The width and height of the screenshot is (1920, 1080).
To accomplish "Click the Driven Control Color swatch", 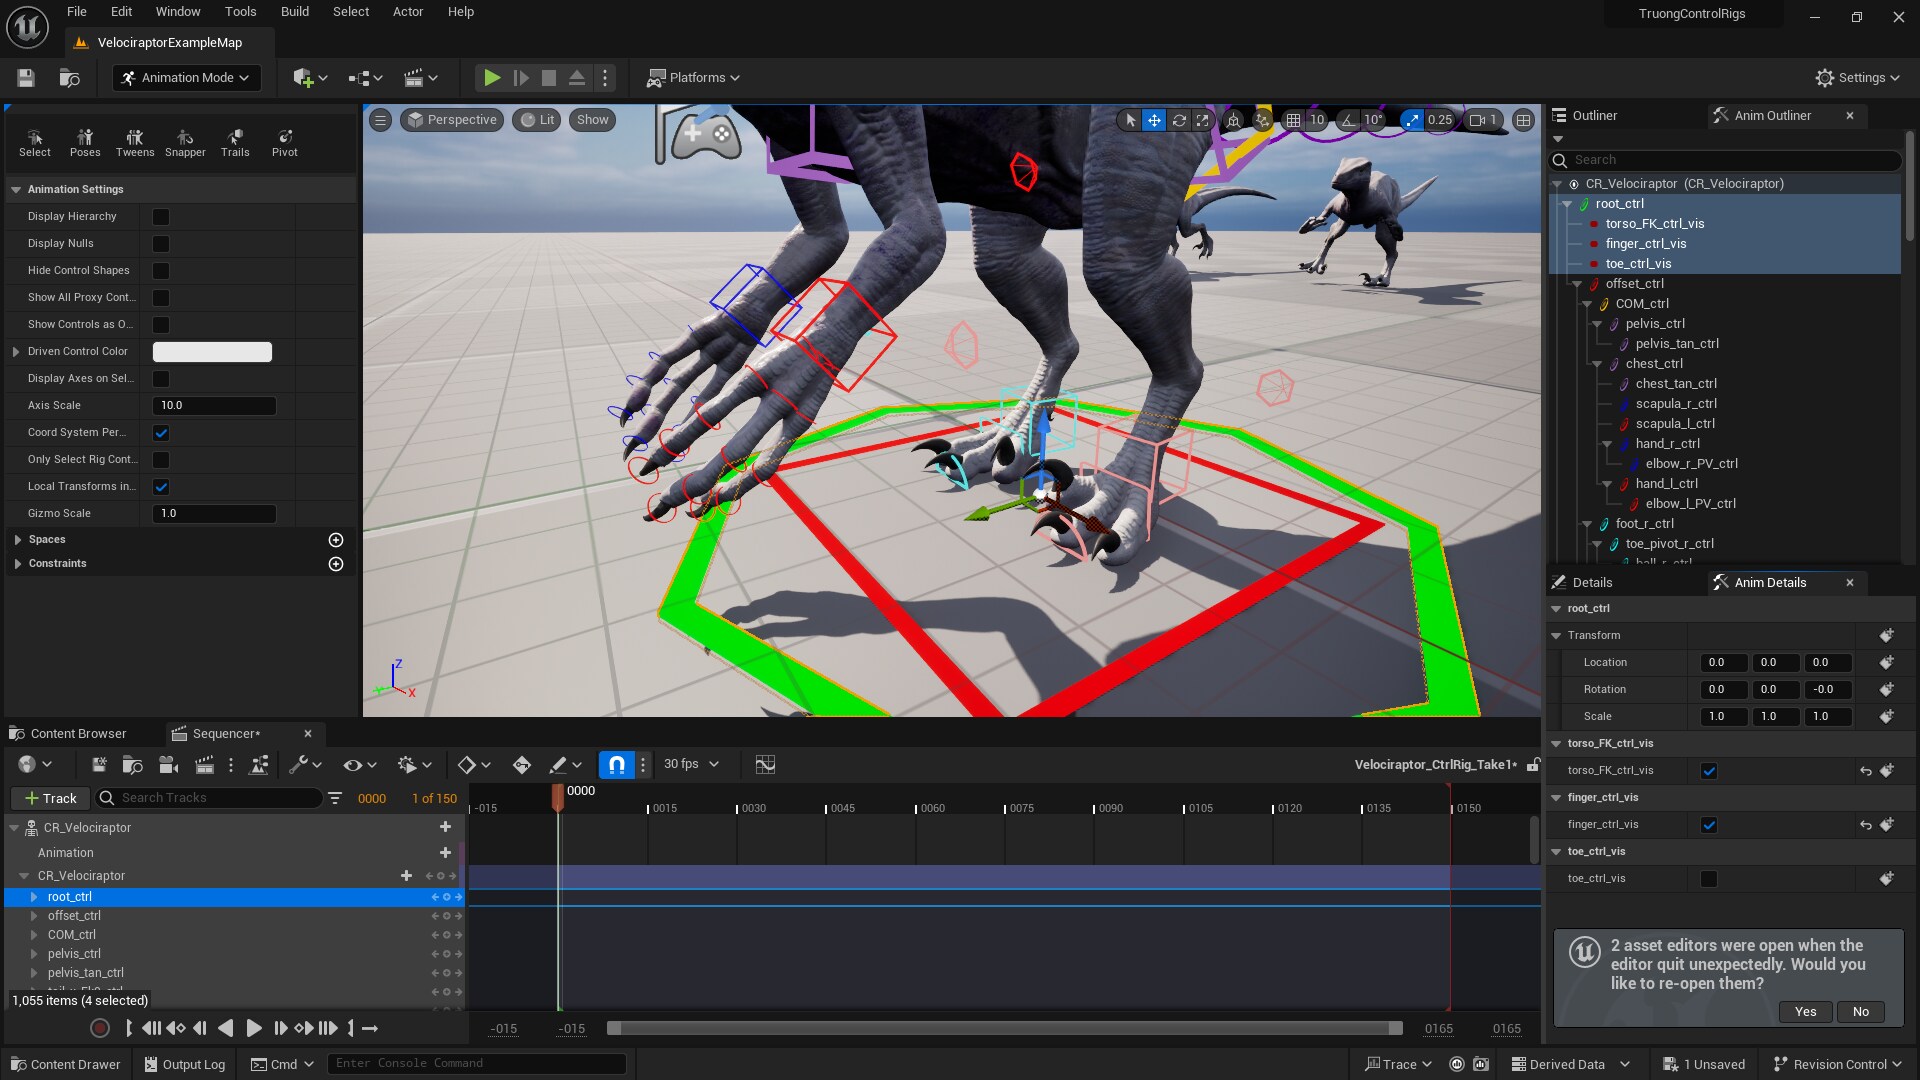I will pos(211,351).
